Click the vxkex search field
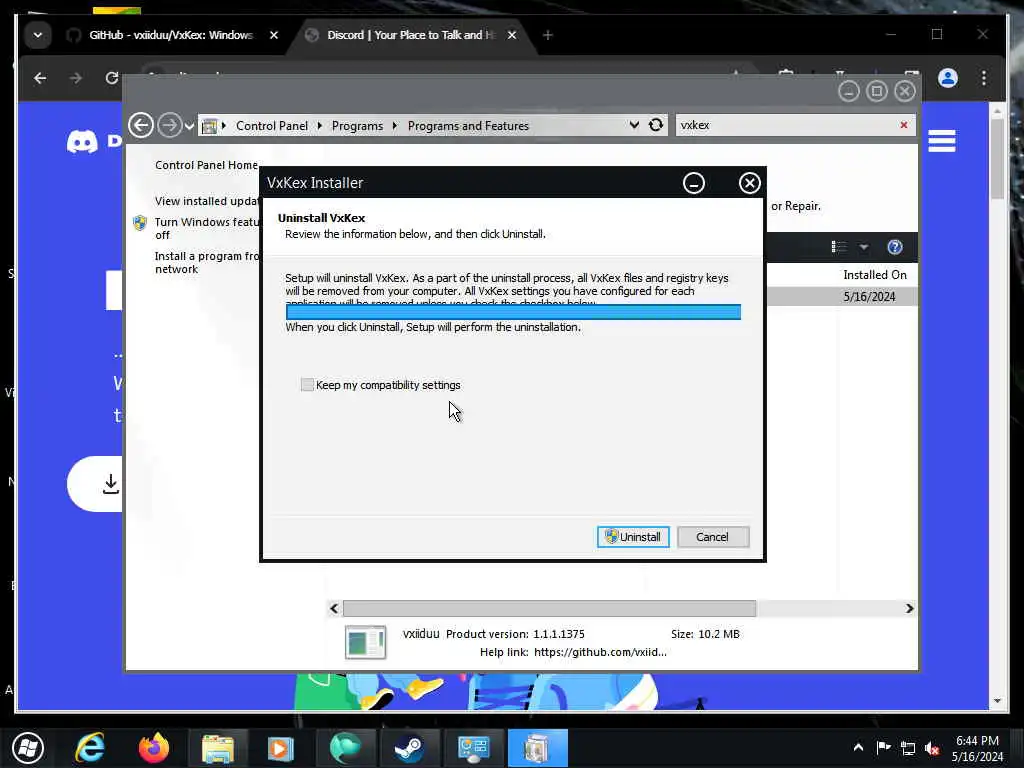1024x768 pixels. click(x=787, y=125)
